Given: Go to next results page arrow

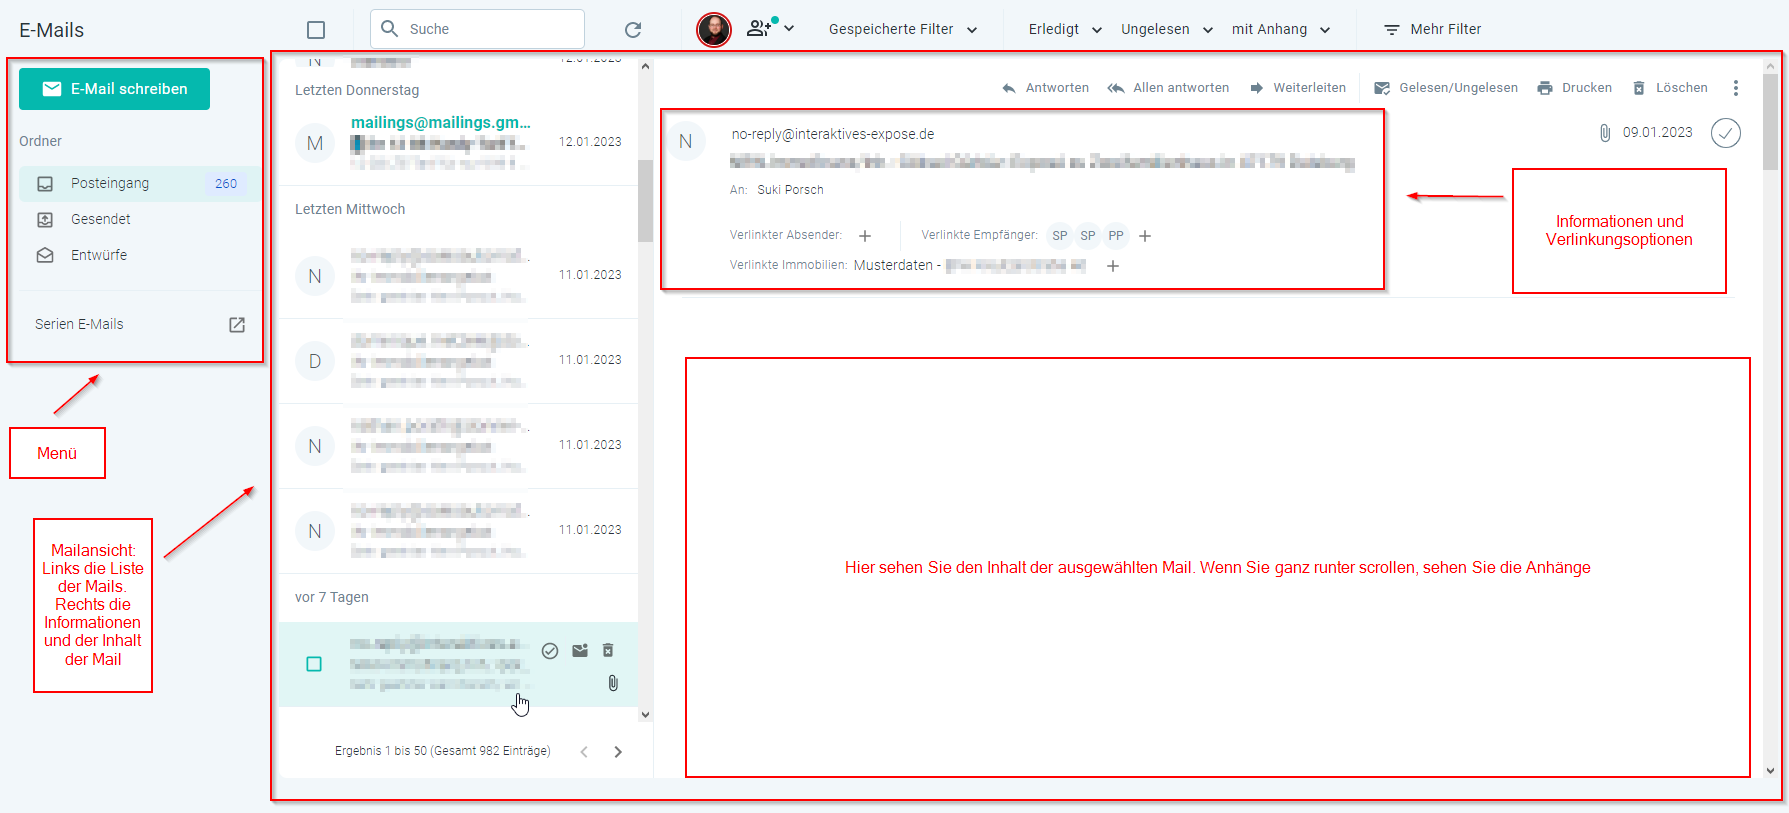Looking at the screenshot, I should click(x=618, y=752).
